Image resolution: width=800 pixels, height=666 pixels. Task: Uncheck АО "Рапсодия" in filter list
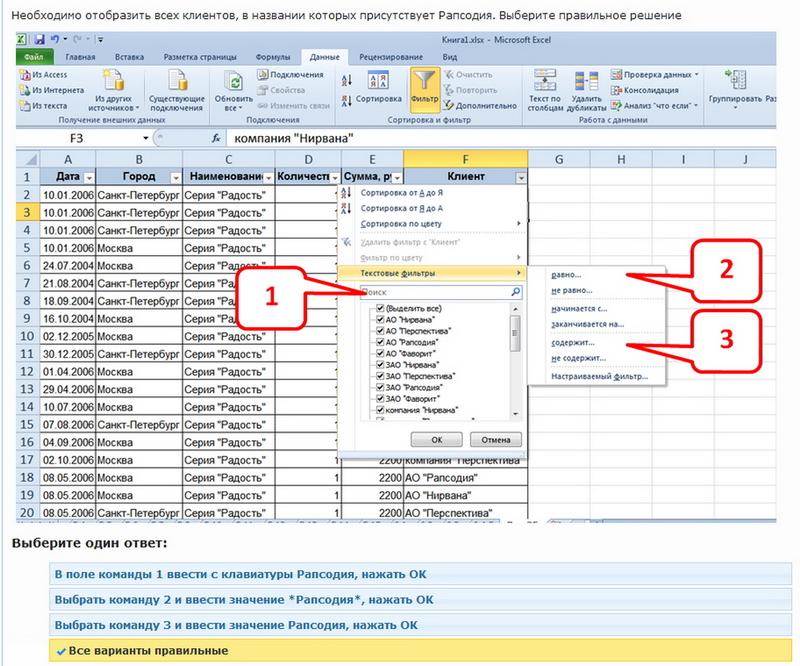coord(380,342)
